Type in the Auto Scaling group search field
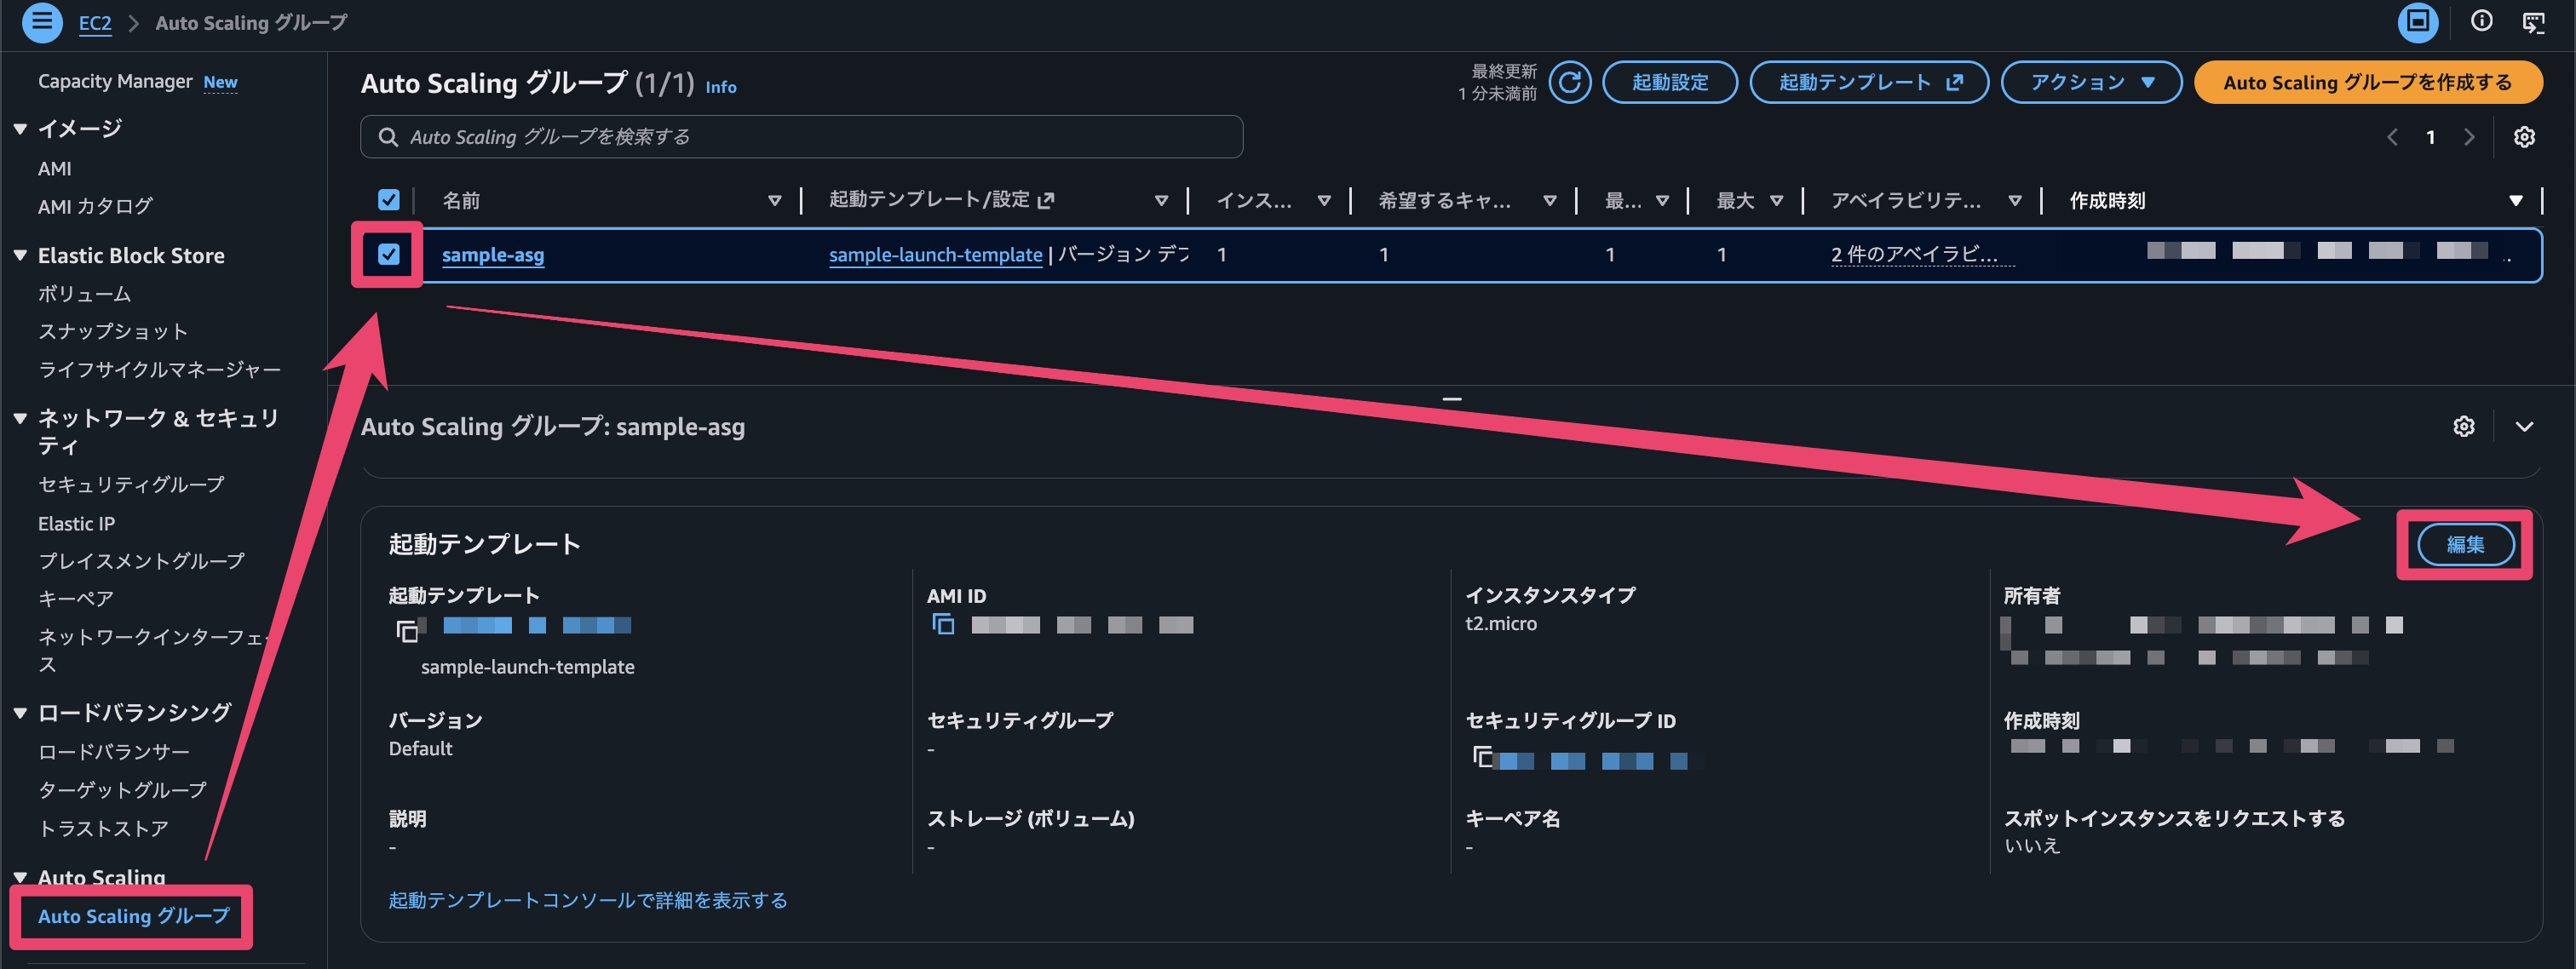Image resolution: width=2576 pixels, height=969 pixels. 800,137
